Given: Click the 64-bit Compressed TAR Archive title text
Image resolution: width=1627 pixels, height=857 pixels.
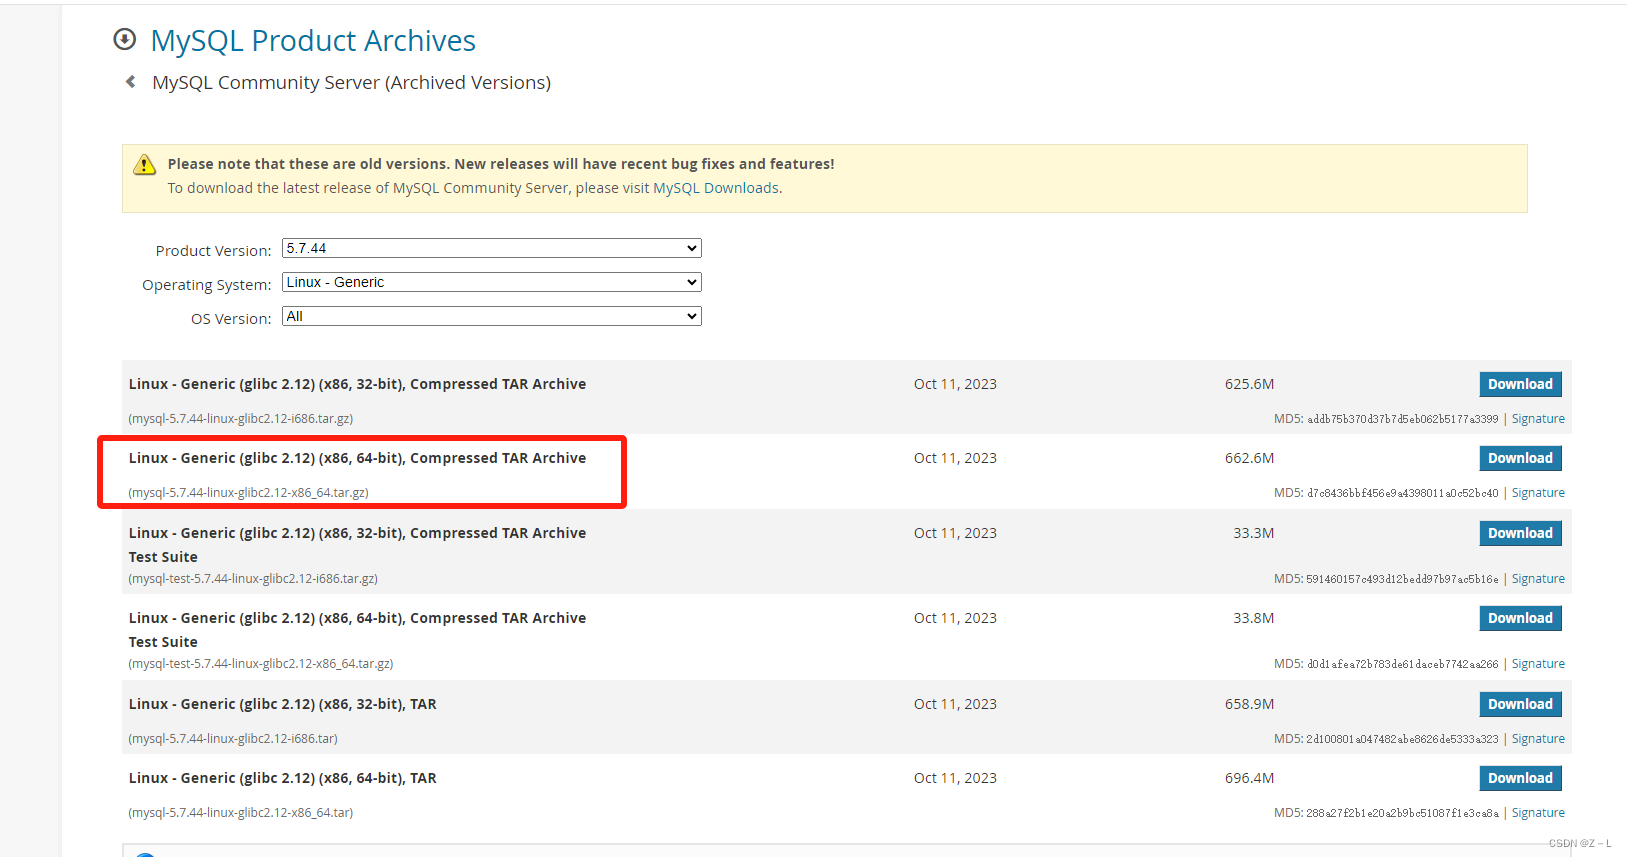Looking at the screenshot, I should (x=357, y=458).
